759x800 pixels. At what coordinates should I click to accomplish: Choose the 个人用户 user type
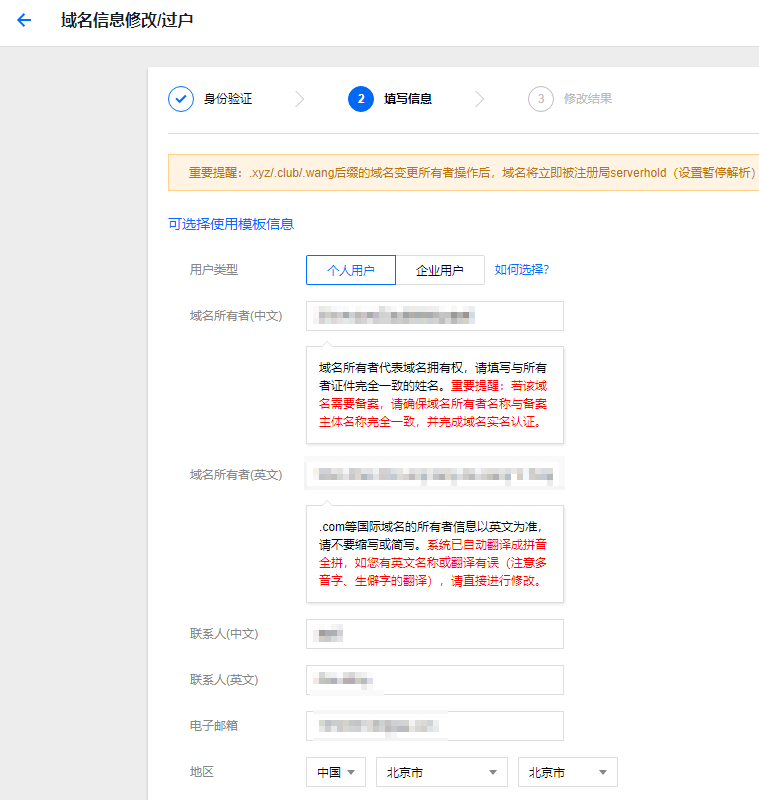click(351, 270)
